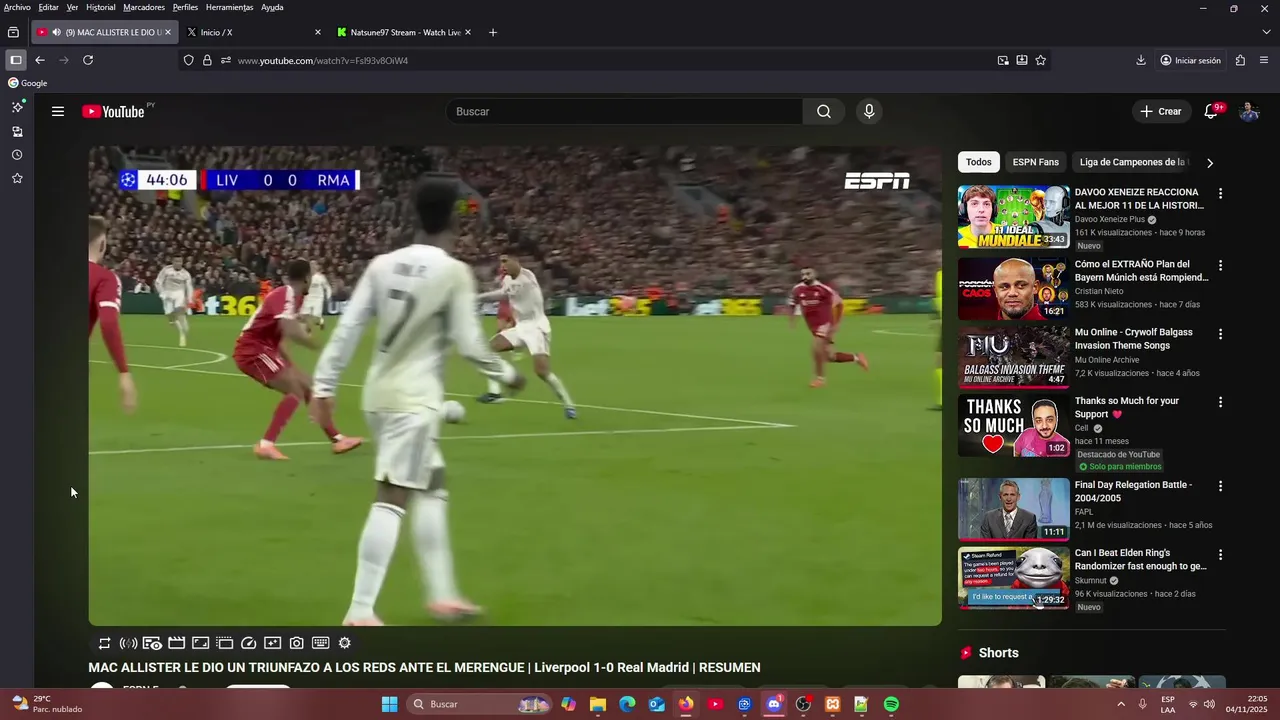Open options for Final Day Relegation video

pos(1220,486)
